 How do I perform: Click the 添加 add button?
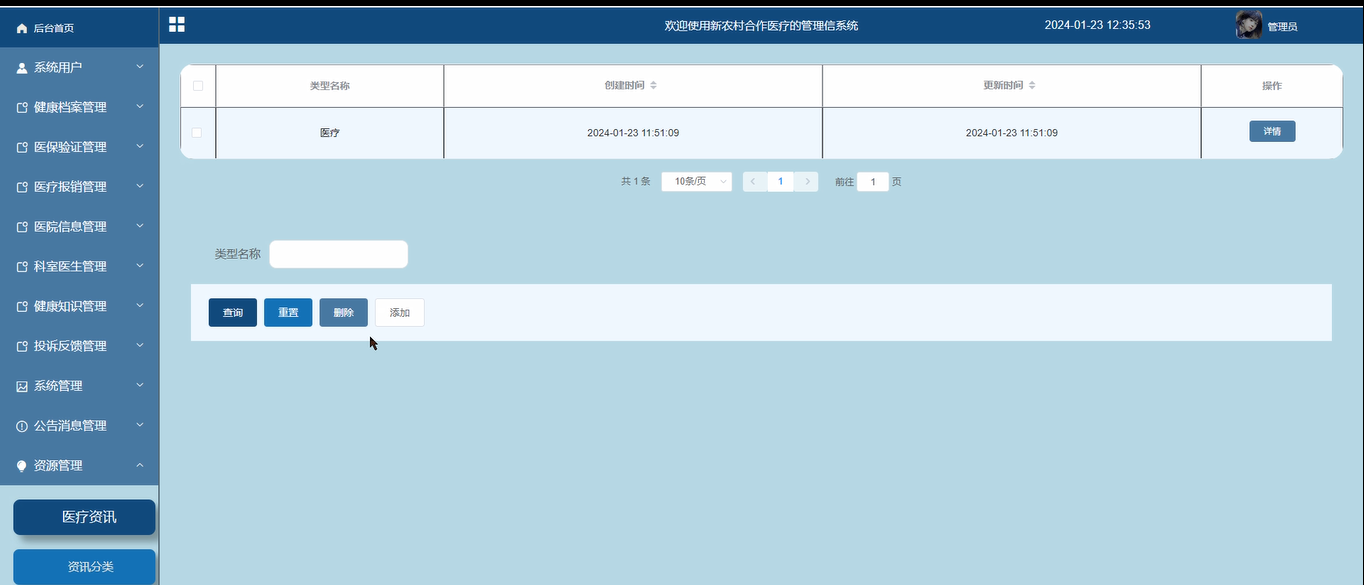pyautogui.click(x=400, y=313)
